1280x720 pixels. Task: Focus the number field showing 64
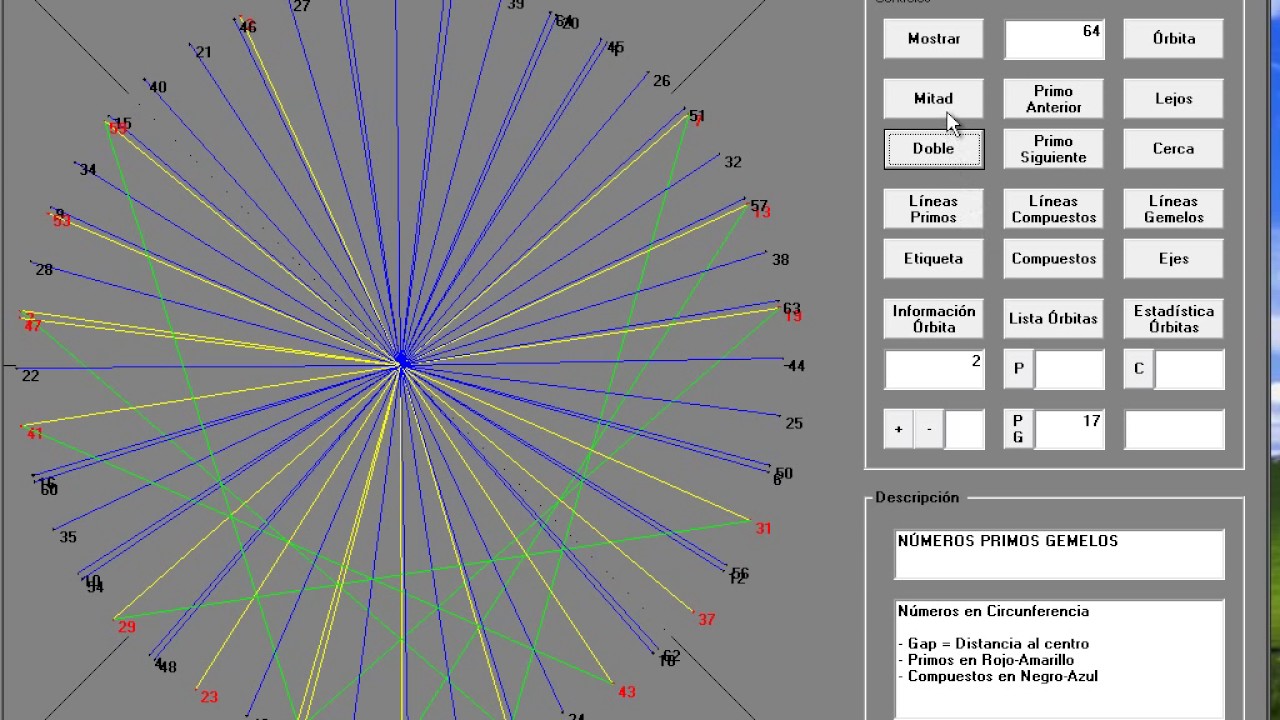pyautogui.click(x=1054, y=39)
